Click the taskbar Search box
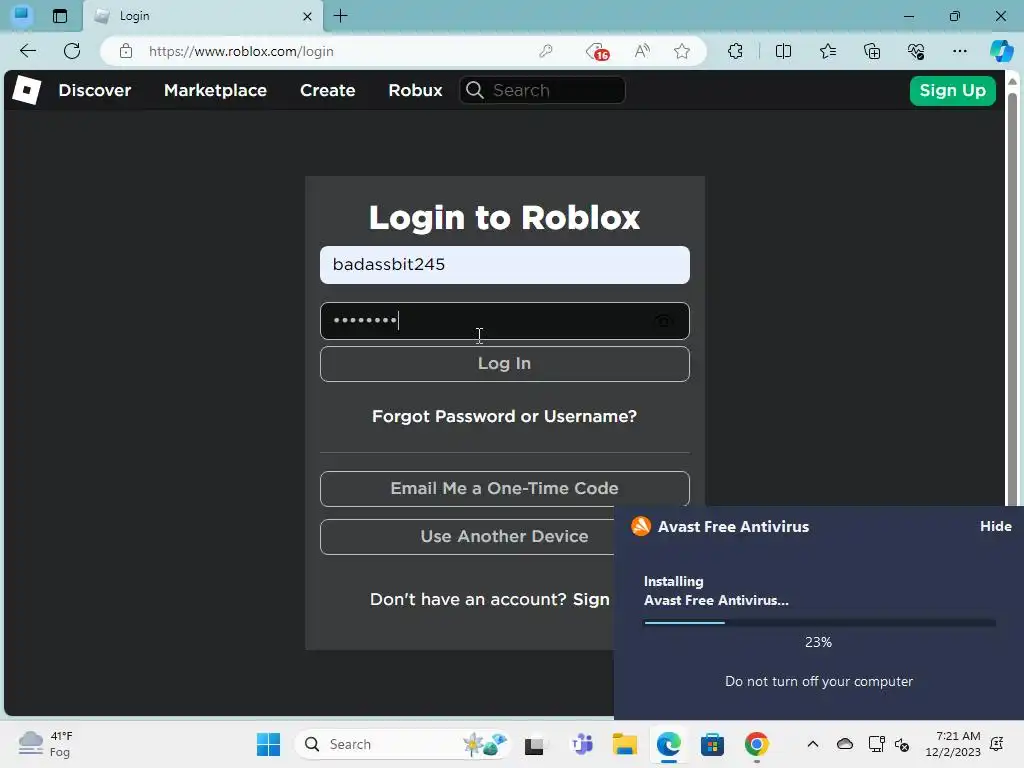The width and height of the screenshot is (1024, 768). [402, 744]
